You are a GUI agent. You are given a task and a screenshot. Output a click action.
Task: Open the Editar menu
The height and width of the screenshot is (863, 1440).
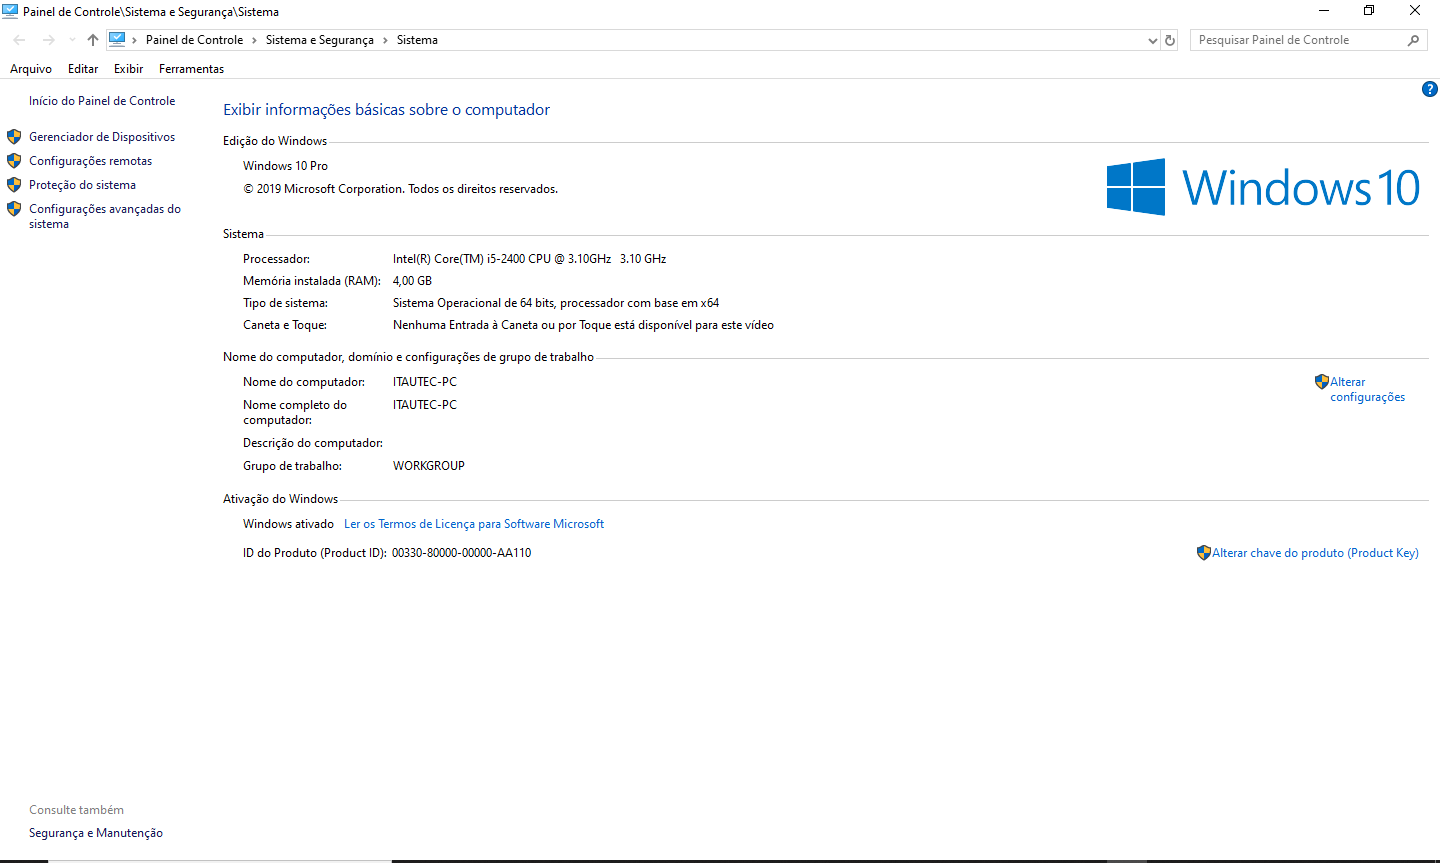pos(83,69)
